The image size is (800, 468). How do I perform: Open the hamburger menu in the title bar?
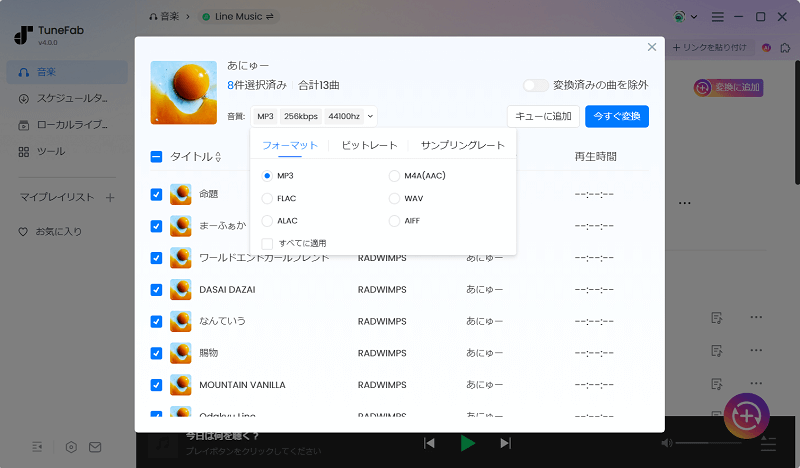(x=717, y=17)
